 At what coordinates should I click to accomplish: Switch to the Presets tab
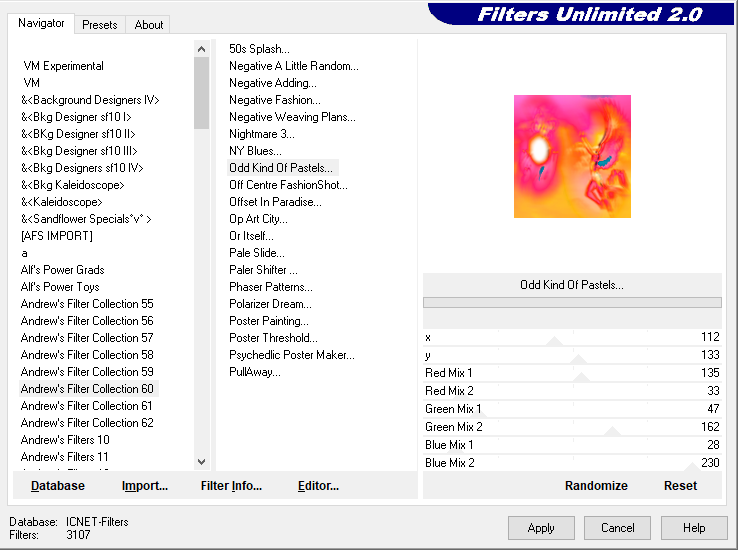point(99,25)
